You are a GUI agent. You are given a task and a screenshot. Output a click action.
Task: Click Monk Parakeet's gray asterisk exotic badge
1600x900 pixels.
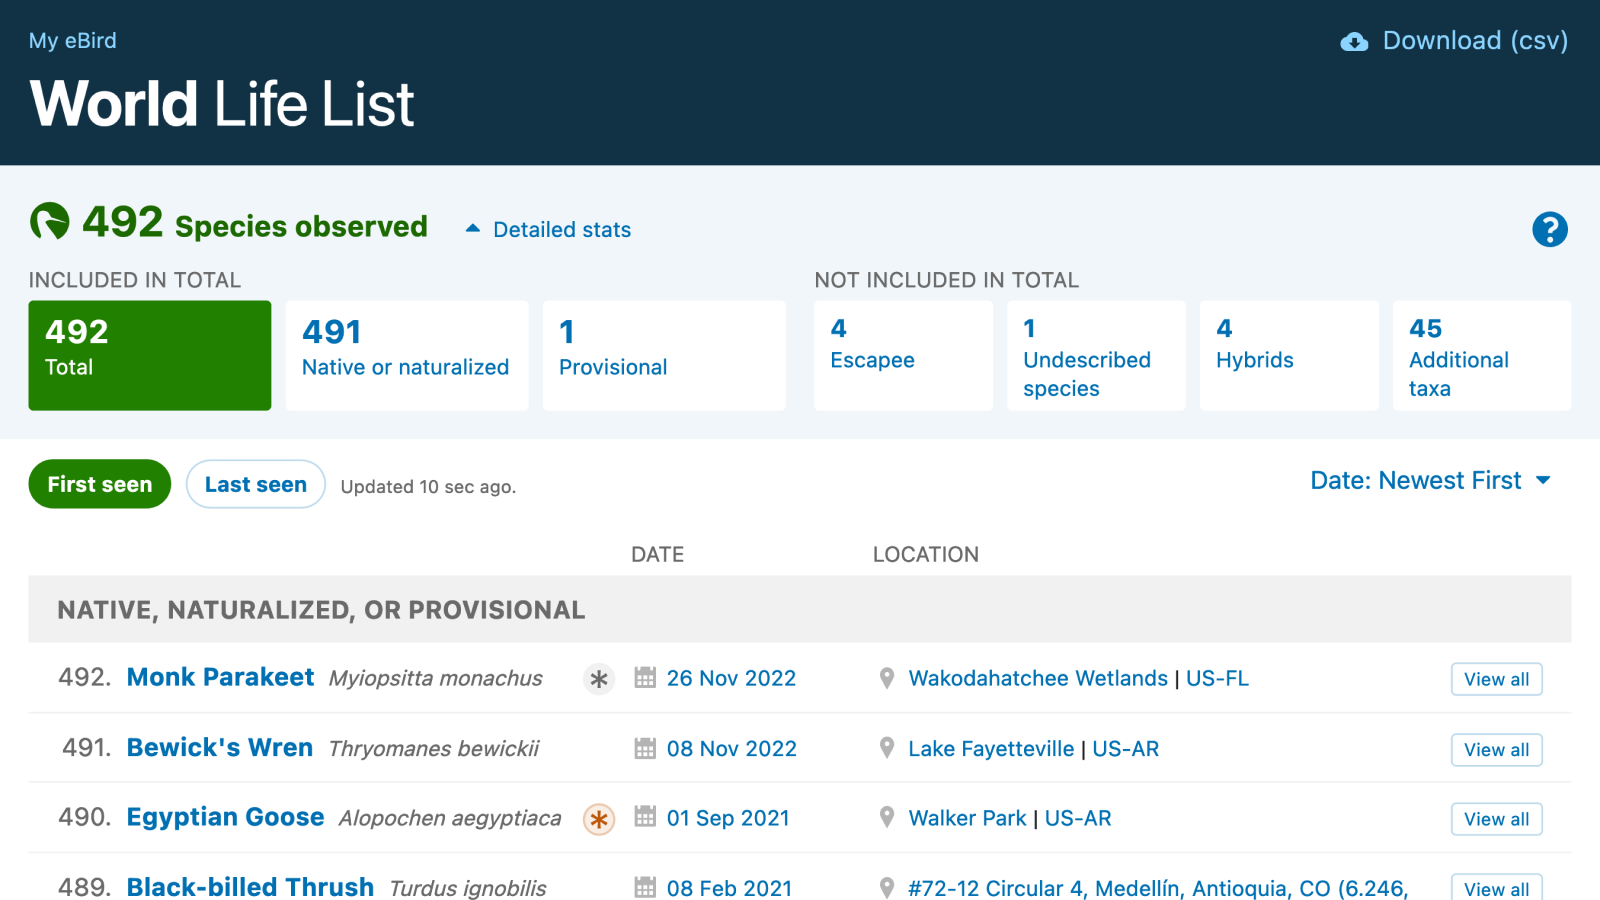click(x=599, y=679)
